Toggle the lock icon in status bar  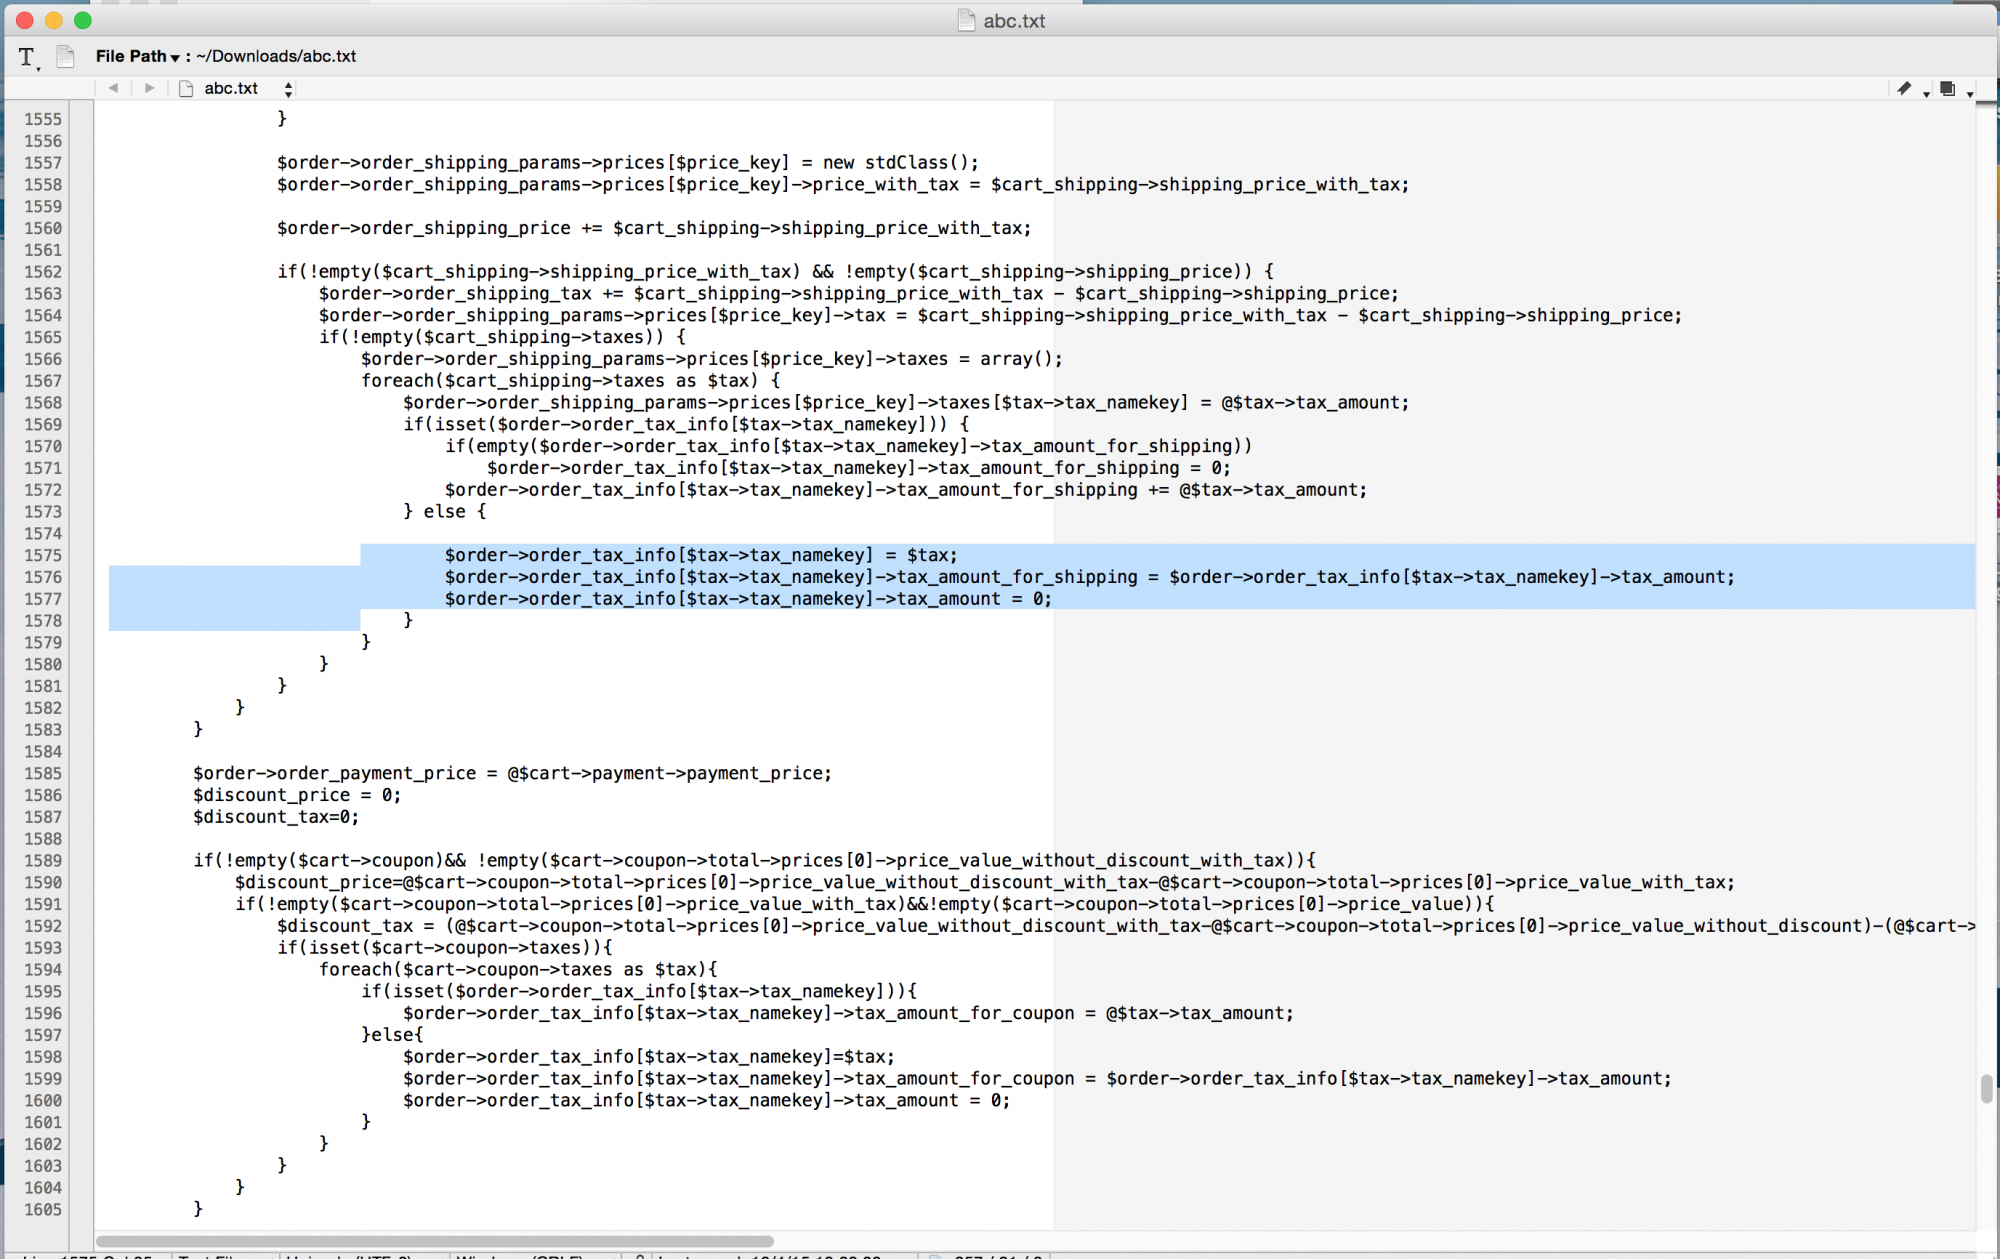(640, 1256)
